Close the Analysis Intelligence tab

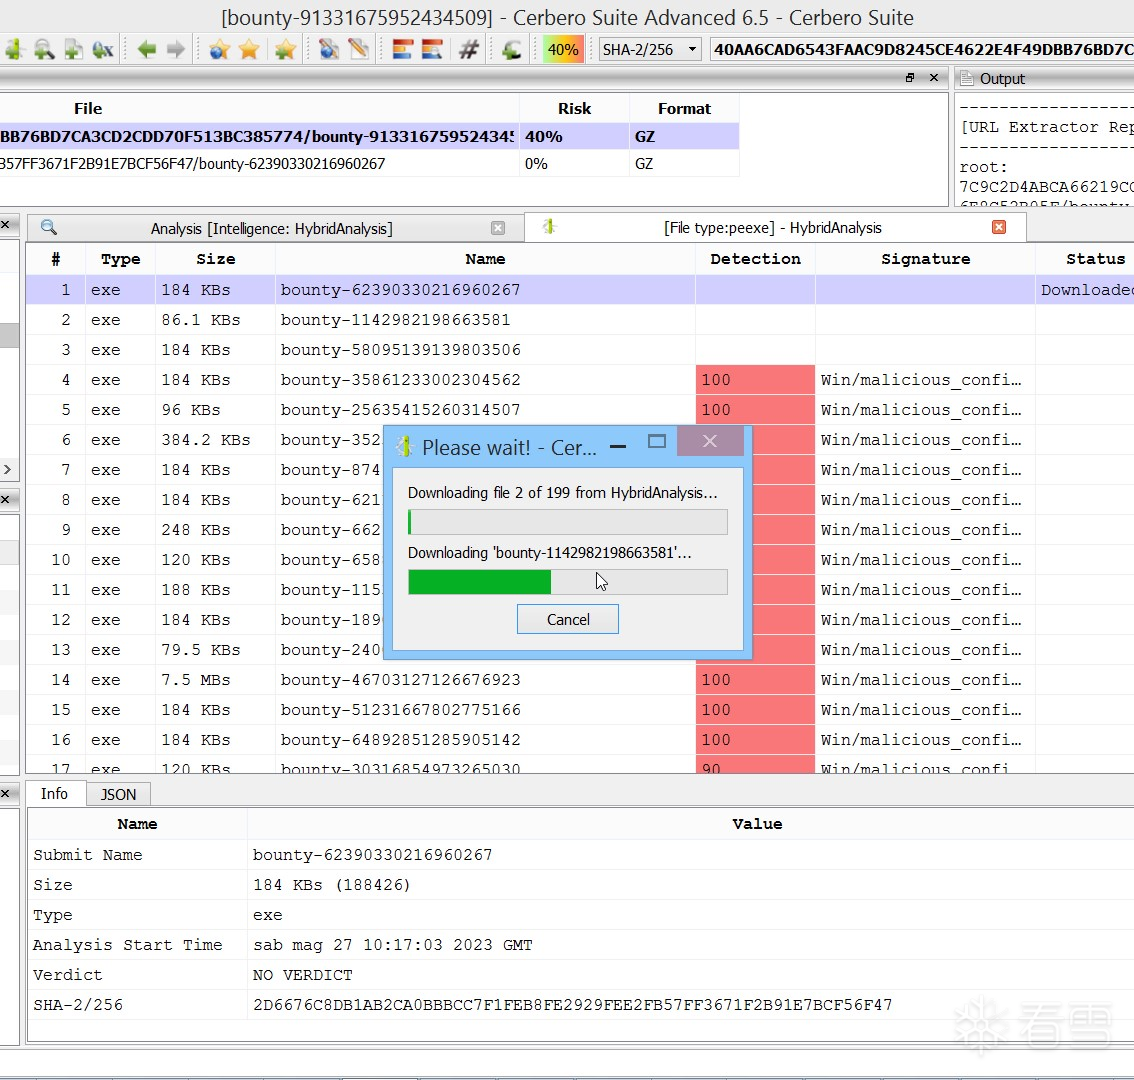(x=498, y=228)
